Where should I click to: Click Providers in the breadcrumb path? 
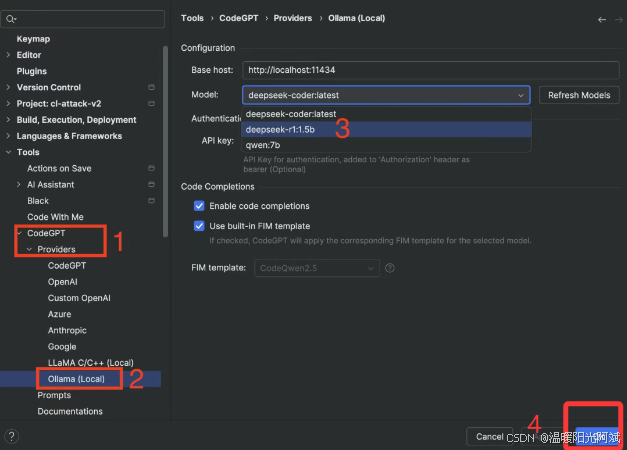point(293,18)
